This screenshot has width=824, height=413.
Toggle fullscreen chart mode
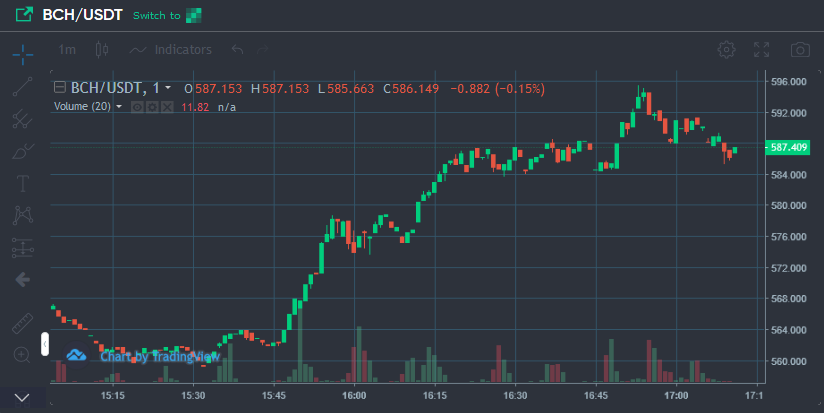pos(761,49)
